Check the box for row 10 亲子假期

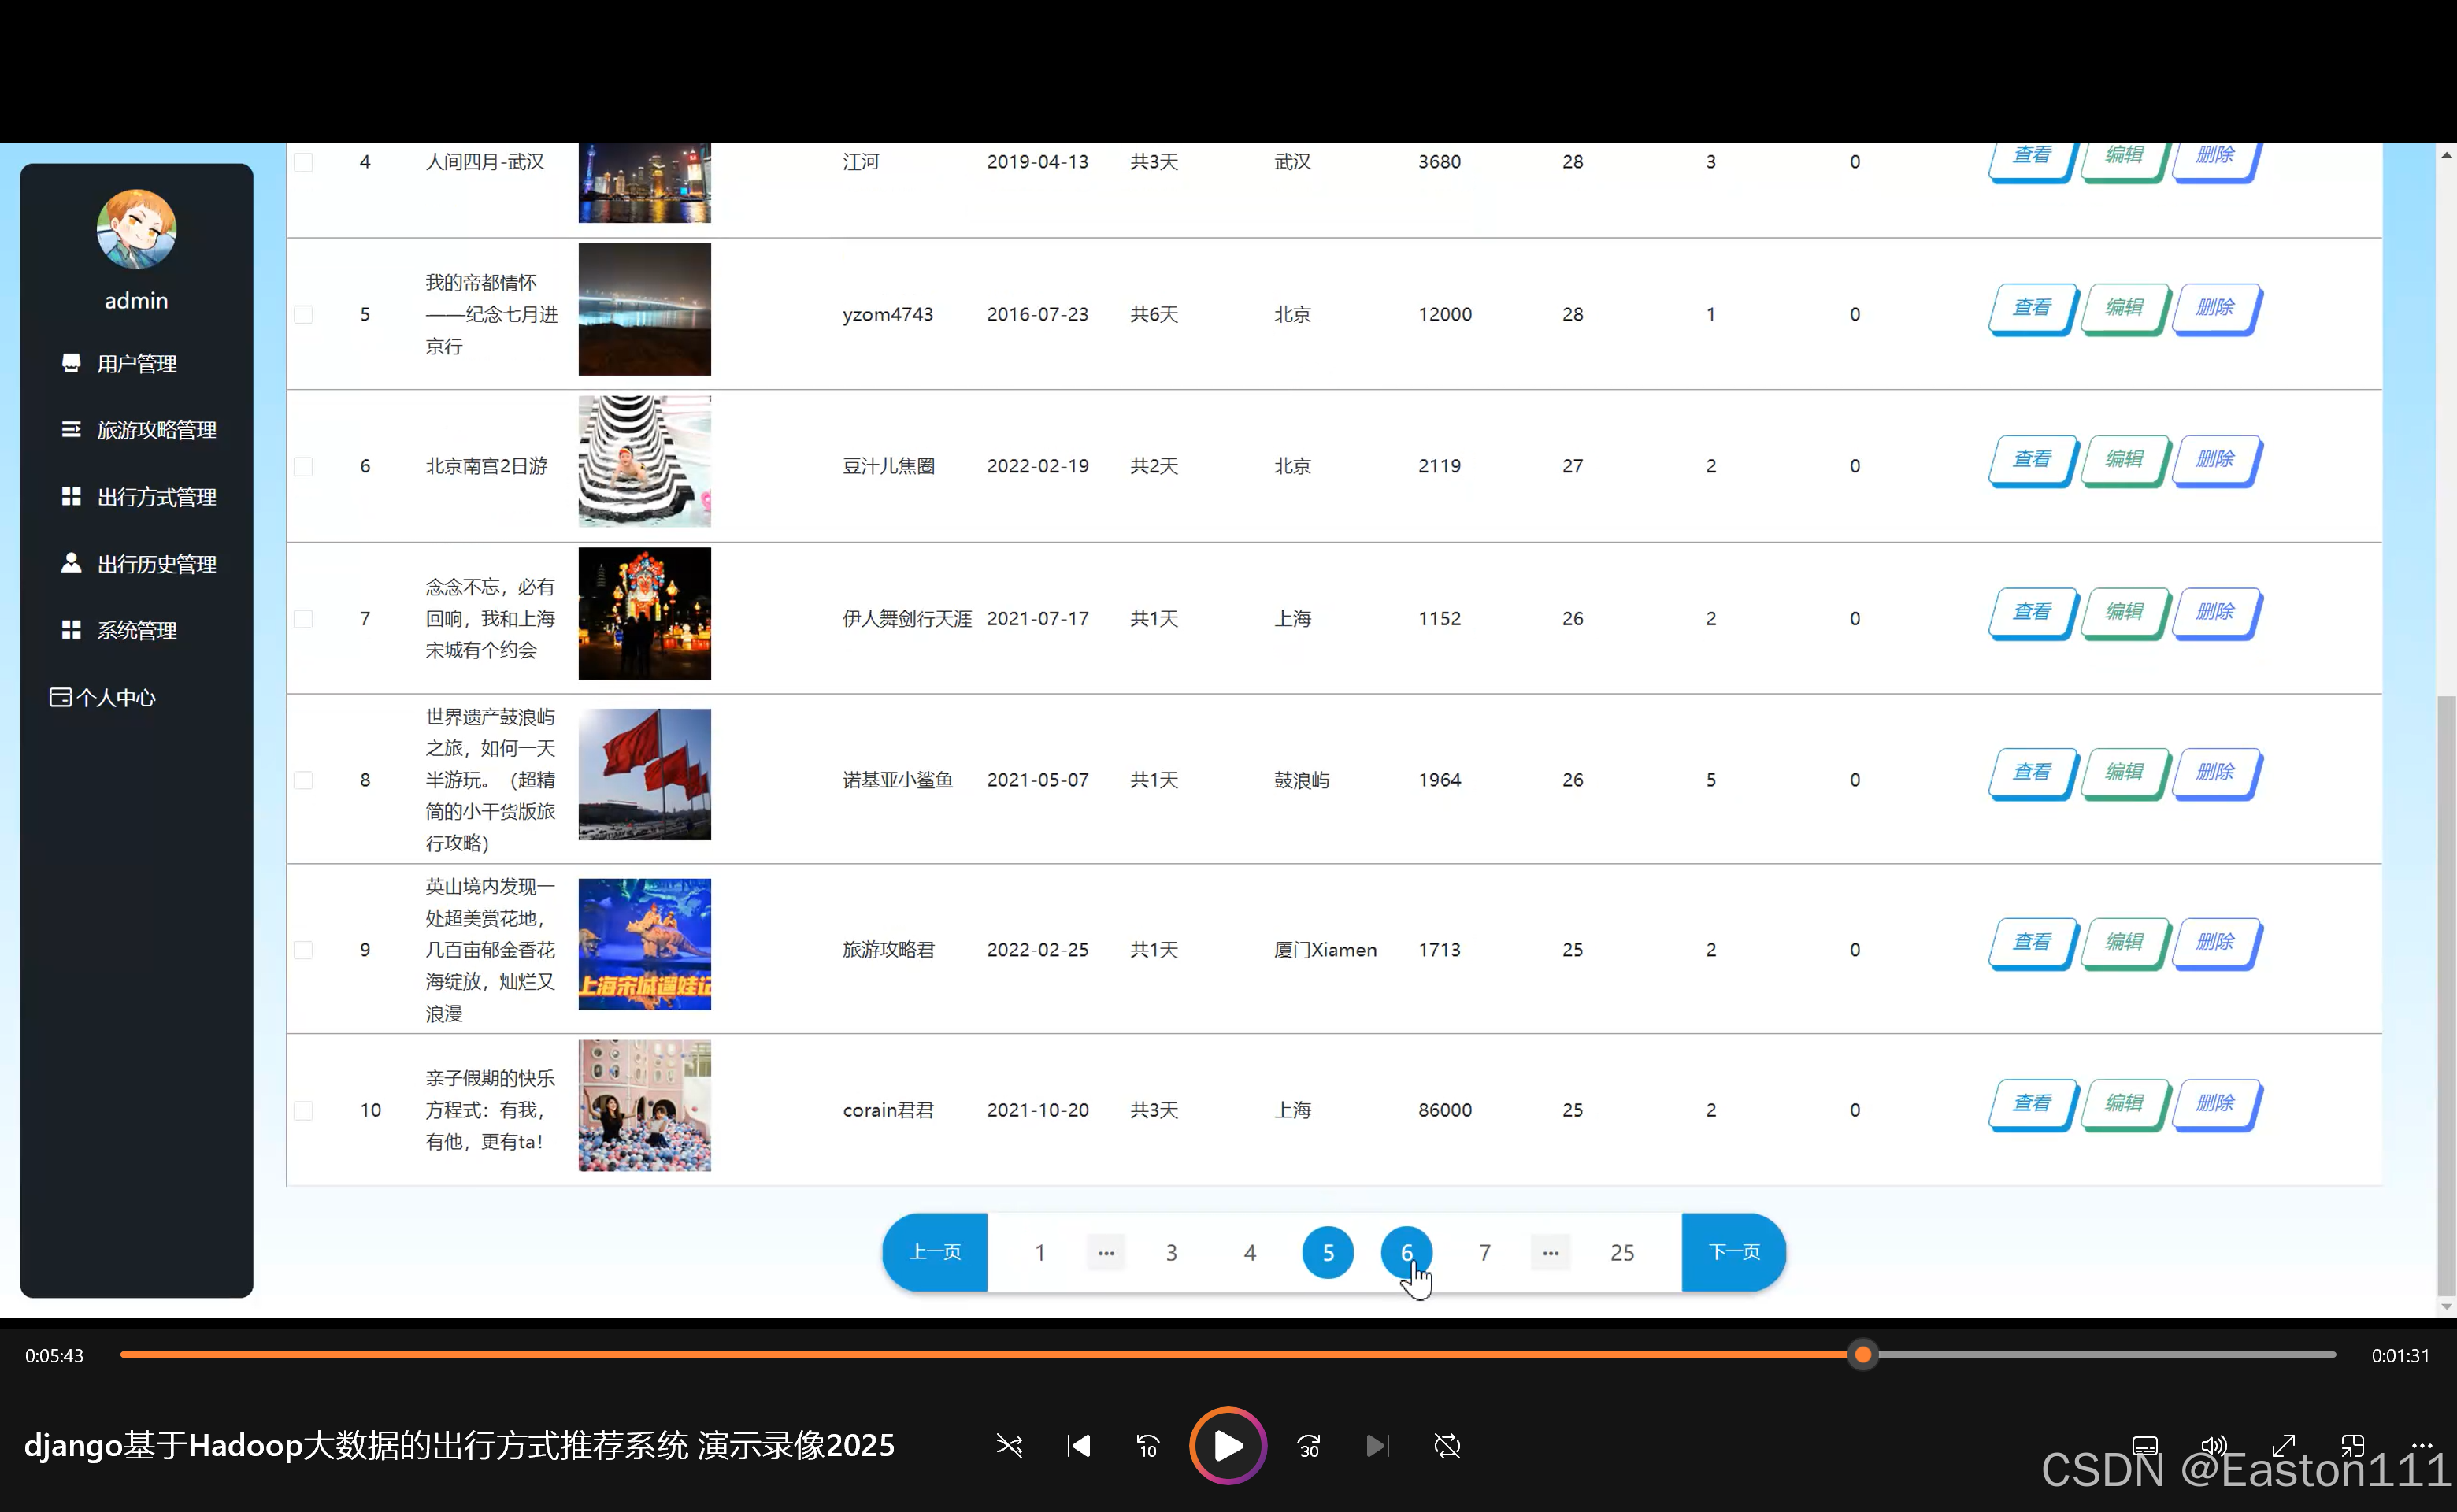point(303,1110)
